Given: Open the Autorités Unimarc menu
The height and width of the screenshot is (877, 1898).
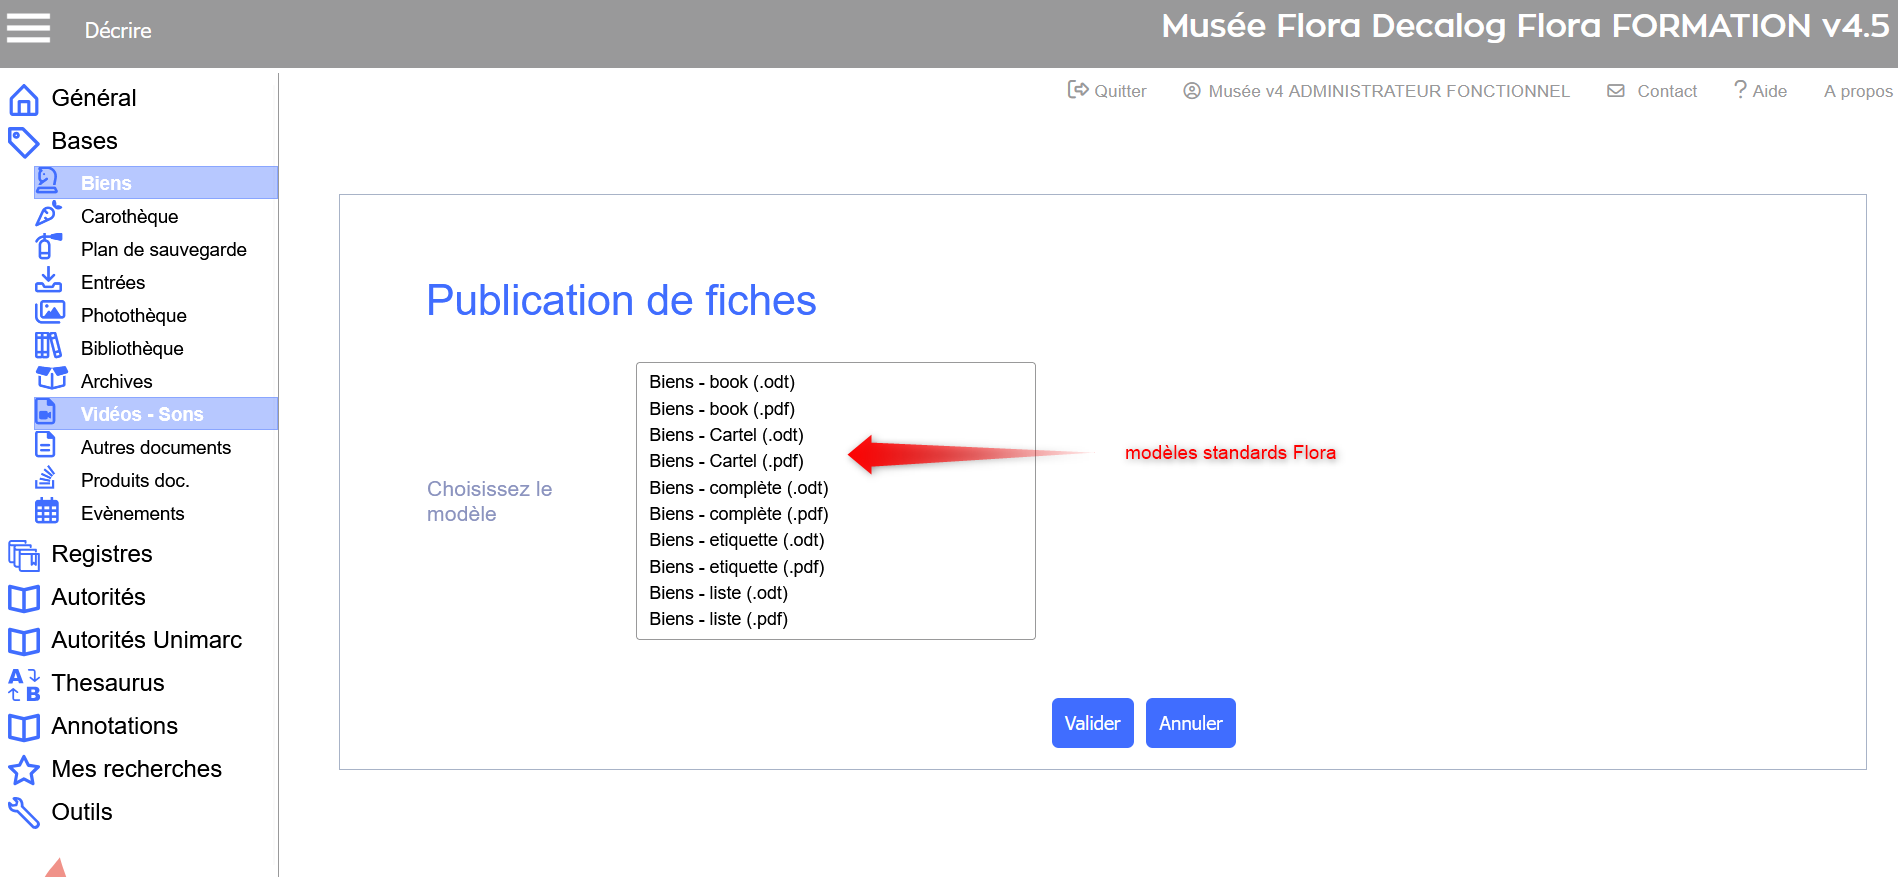Looking at the screenshot, I should 147,640.
